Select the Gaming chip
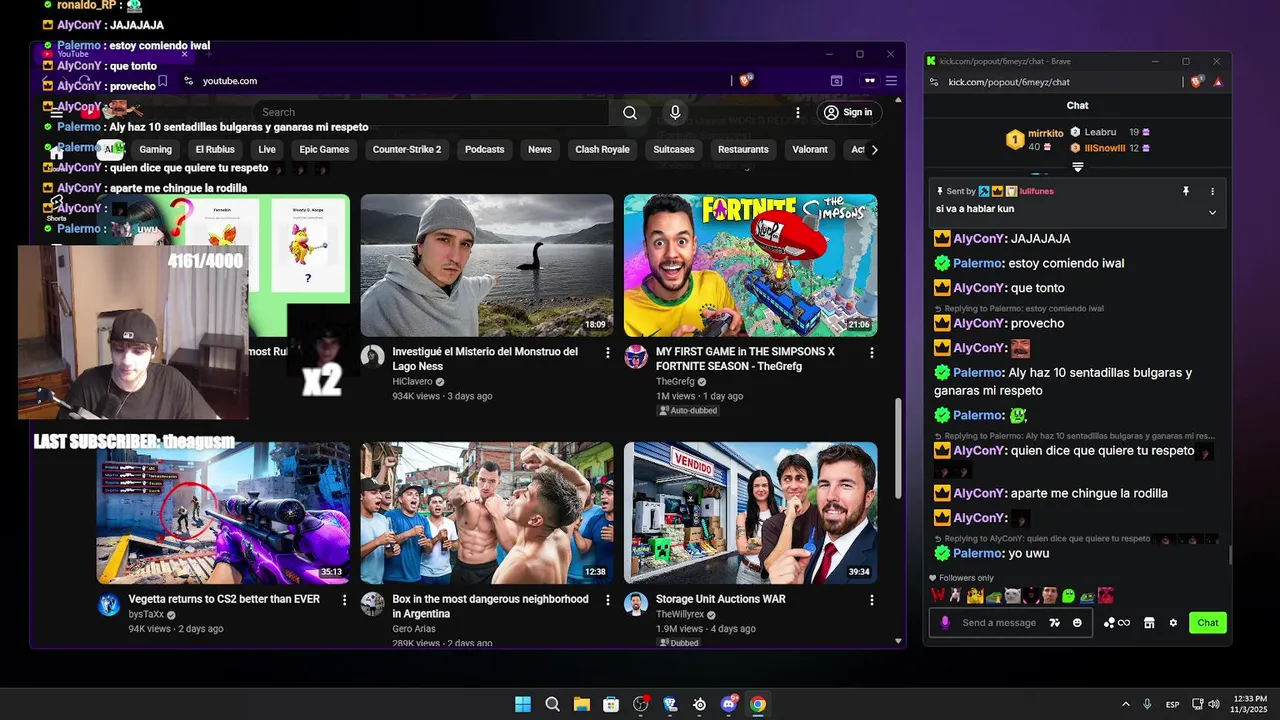1280x720 pixels. (155, 150)
